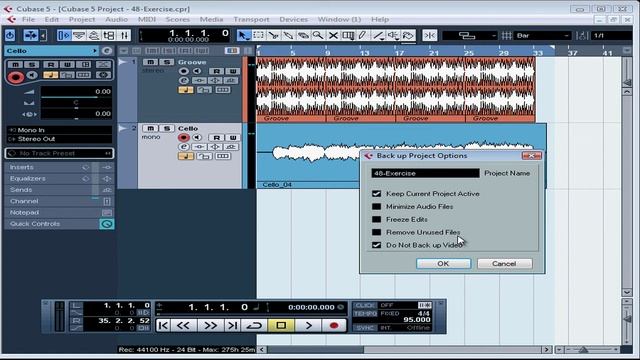Open the Bar grid type dropdown
640x360 pixels.
click(542, 36)
